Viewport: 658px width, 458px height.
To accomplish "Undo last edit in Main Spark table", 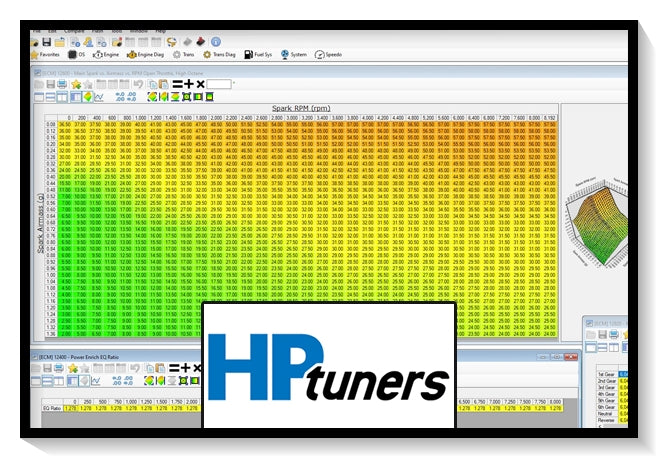I will pyautogui.click(x=138, y=84).
